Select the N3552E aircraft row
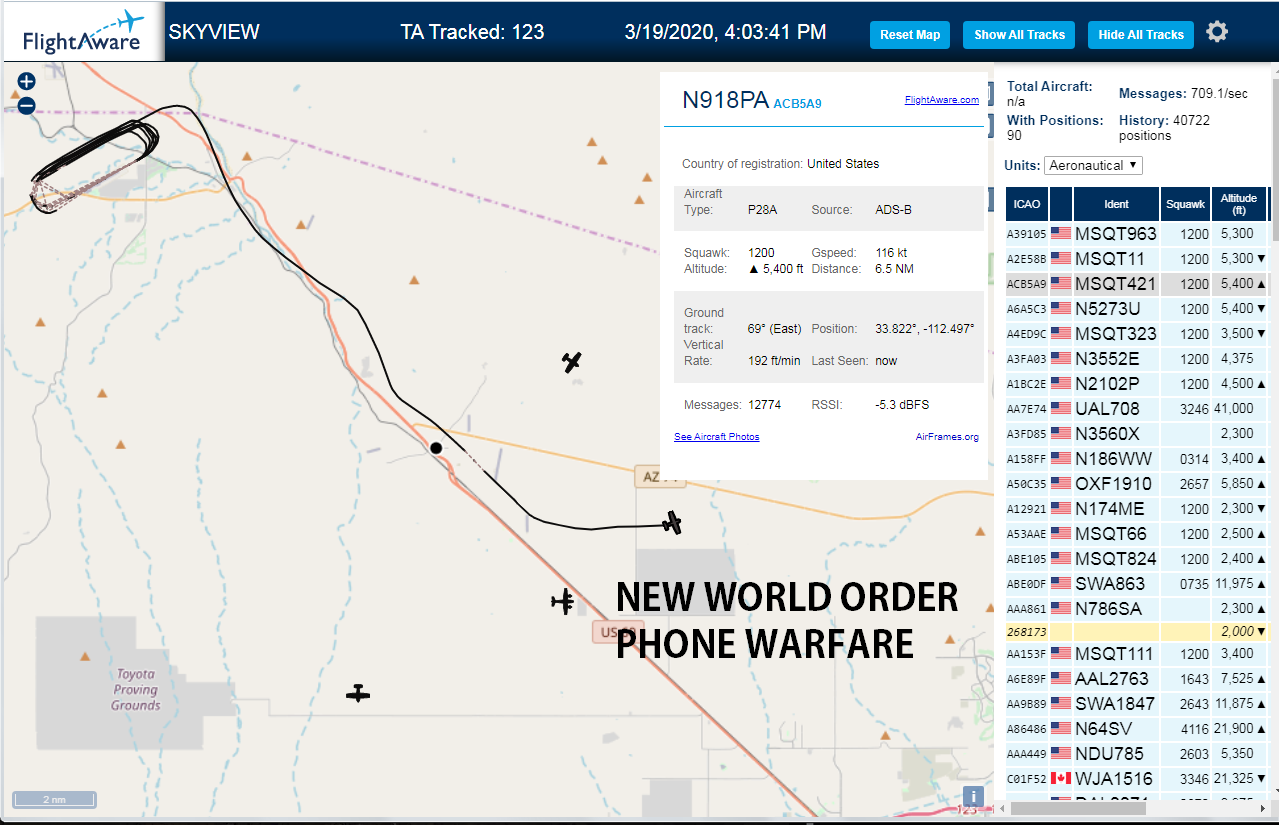The height and width of the screenshot is (825, 1279). point(1137,359)
